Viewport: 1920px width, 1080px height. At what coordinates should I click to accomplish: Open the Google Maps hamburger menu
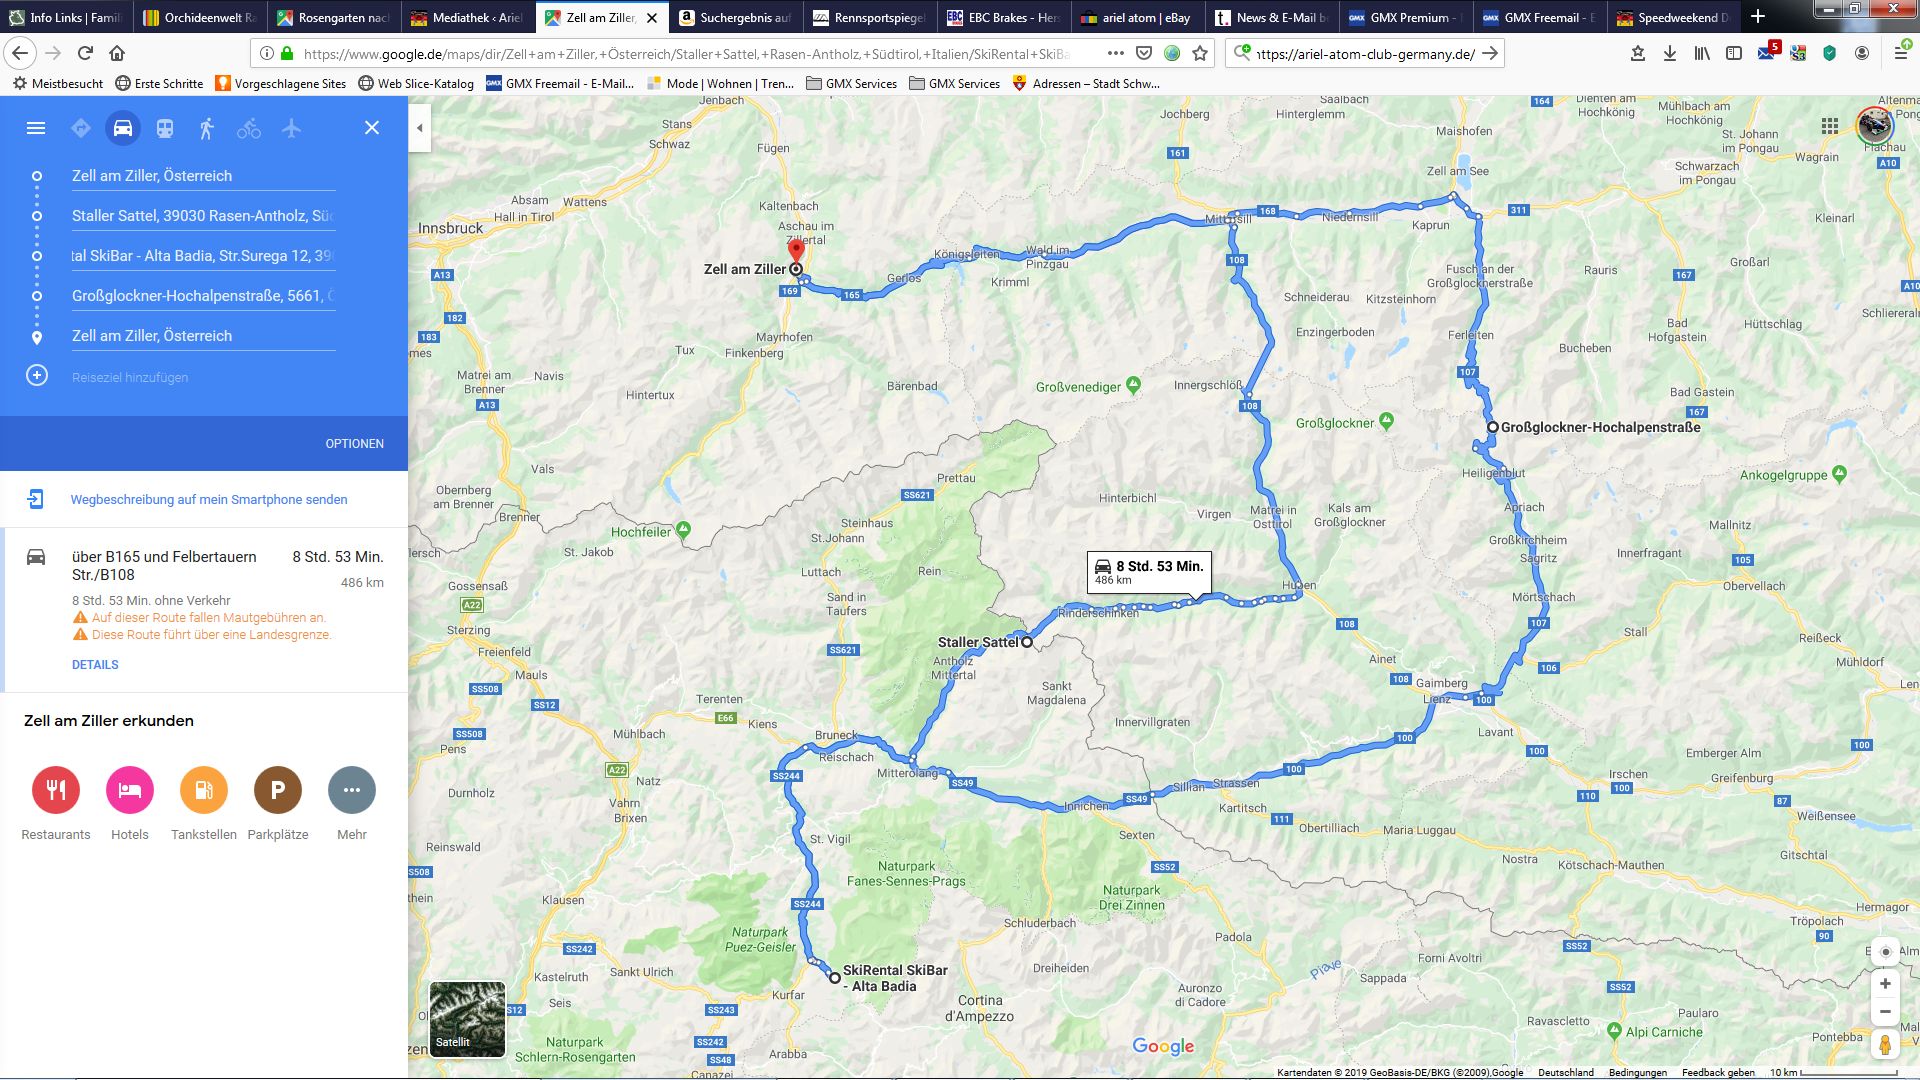36,128
